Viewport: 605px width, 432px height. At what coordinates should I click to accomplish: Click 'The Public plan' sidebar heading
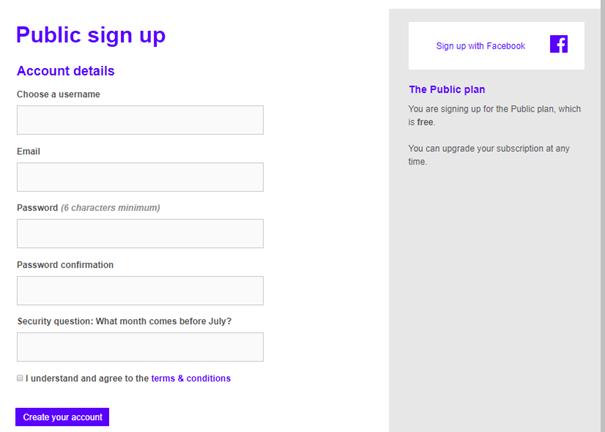(x=447, y=89)
